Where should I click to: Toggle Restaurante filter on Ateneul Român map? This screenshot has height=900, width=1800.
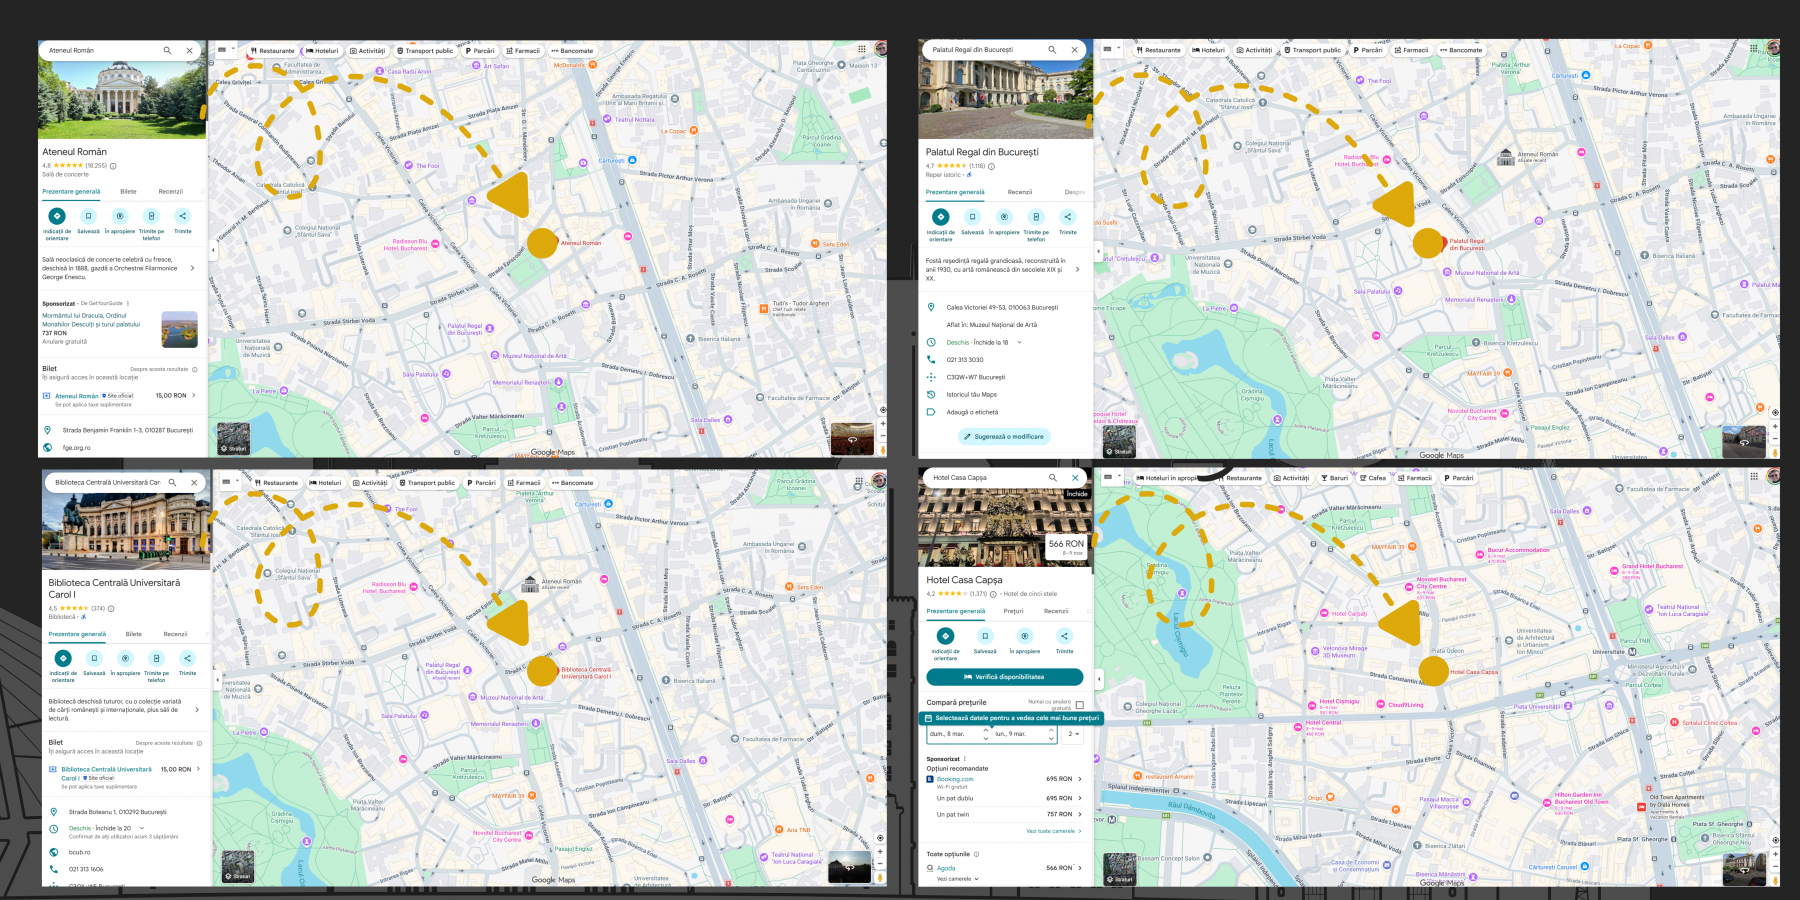coord(272,51)
